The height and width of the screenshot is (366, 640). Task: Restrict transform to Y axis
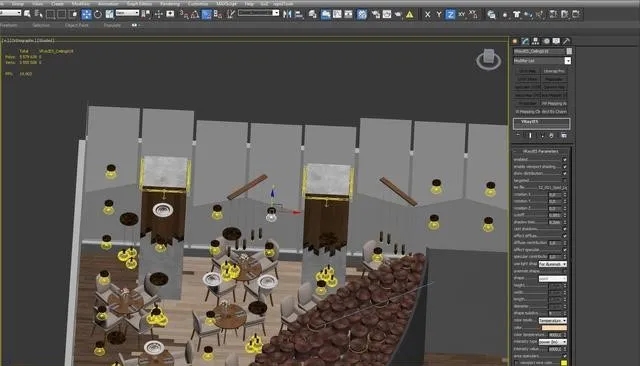pos(439,14)
